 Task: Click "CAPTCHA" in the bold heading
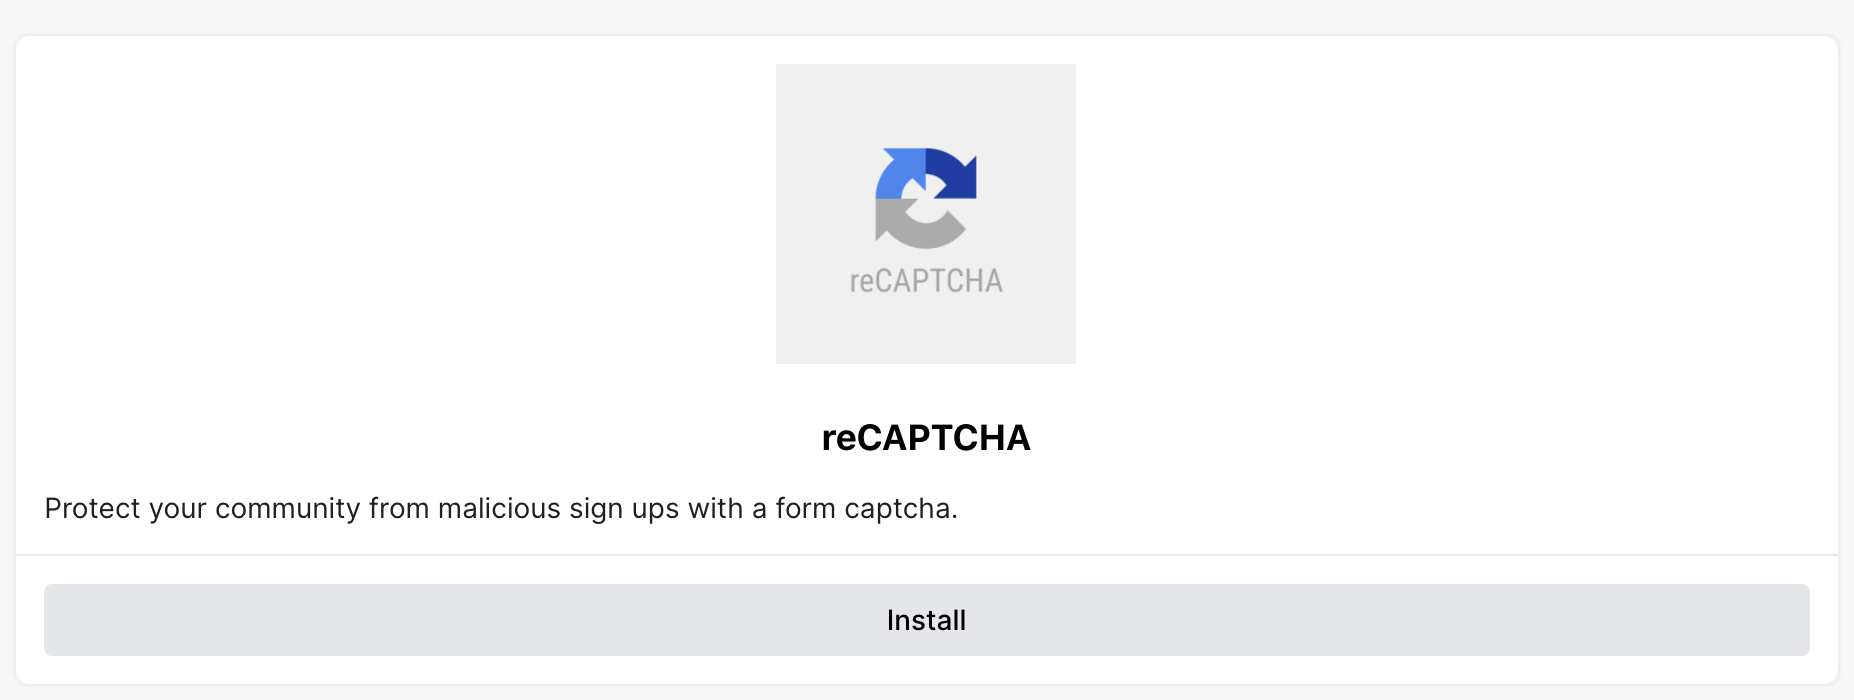tap(944, 438)
